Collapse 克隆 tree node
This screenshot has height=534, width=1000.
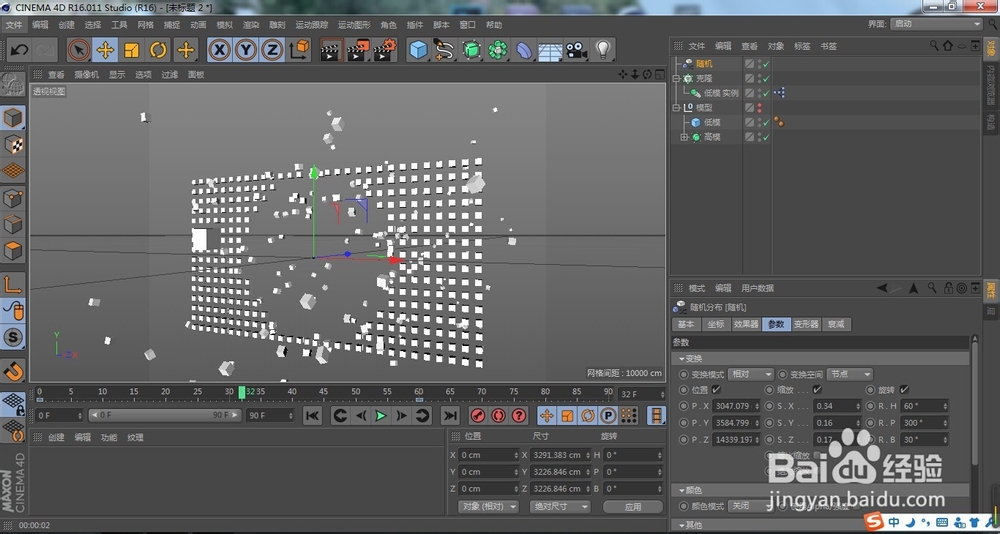(x=677, y=78)
